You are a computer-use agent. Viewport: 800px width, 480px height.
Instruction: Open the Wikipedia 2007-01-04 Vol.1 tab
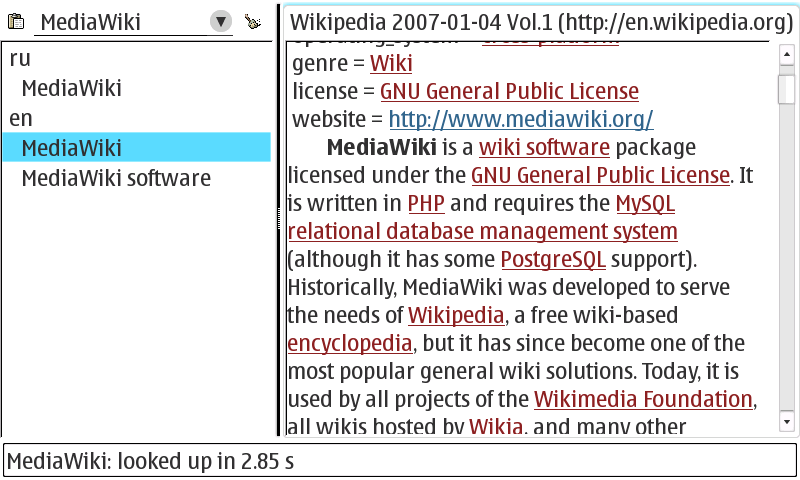click(x=541, y=22)
